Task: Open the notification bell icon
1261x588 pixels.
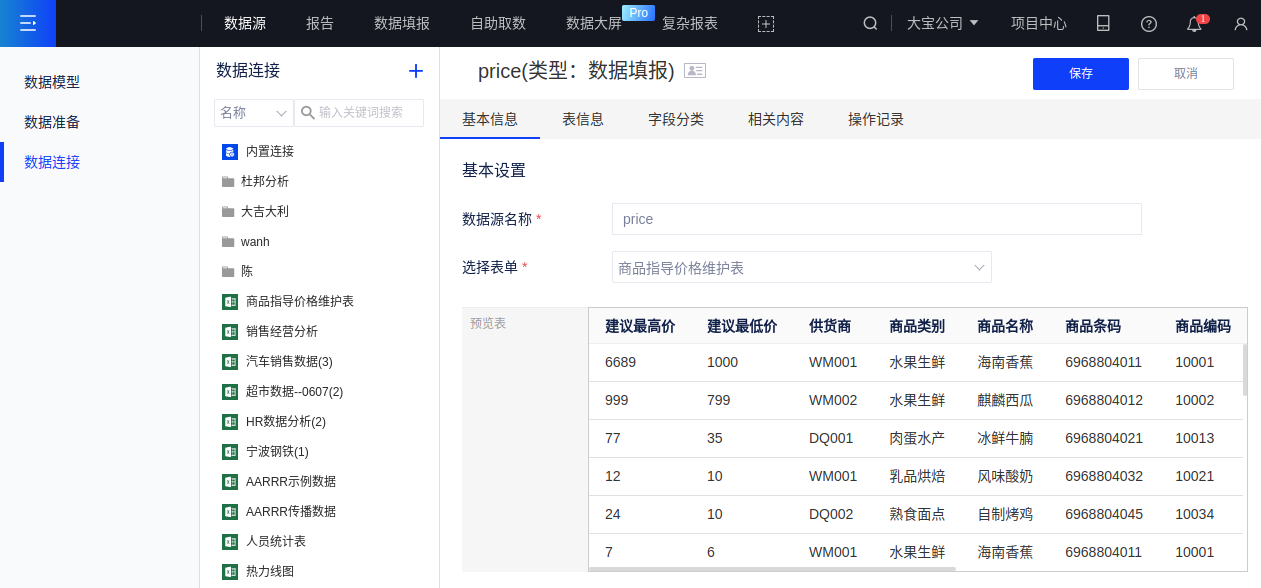Action: 1194,24
